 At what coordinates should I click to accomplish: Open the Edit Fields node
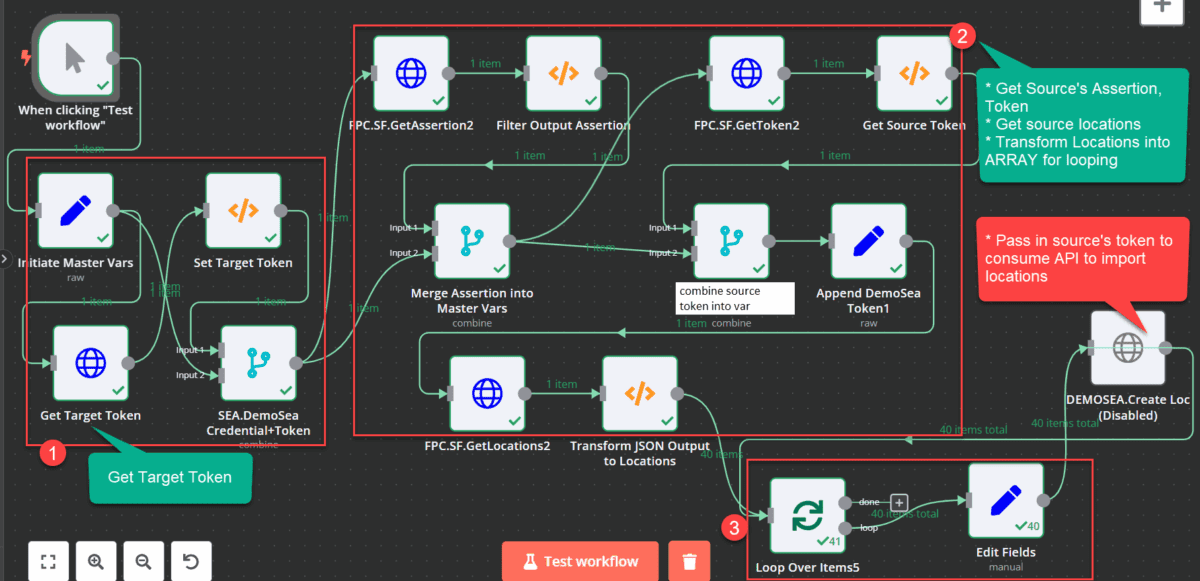click(x=1005, y=500)
